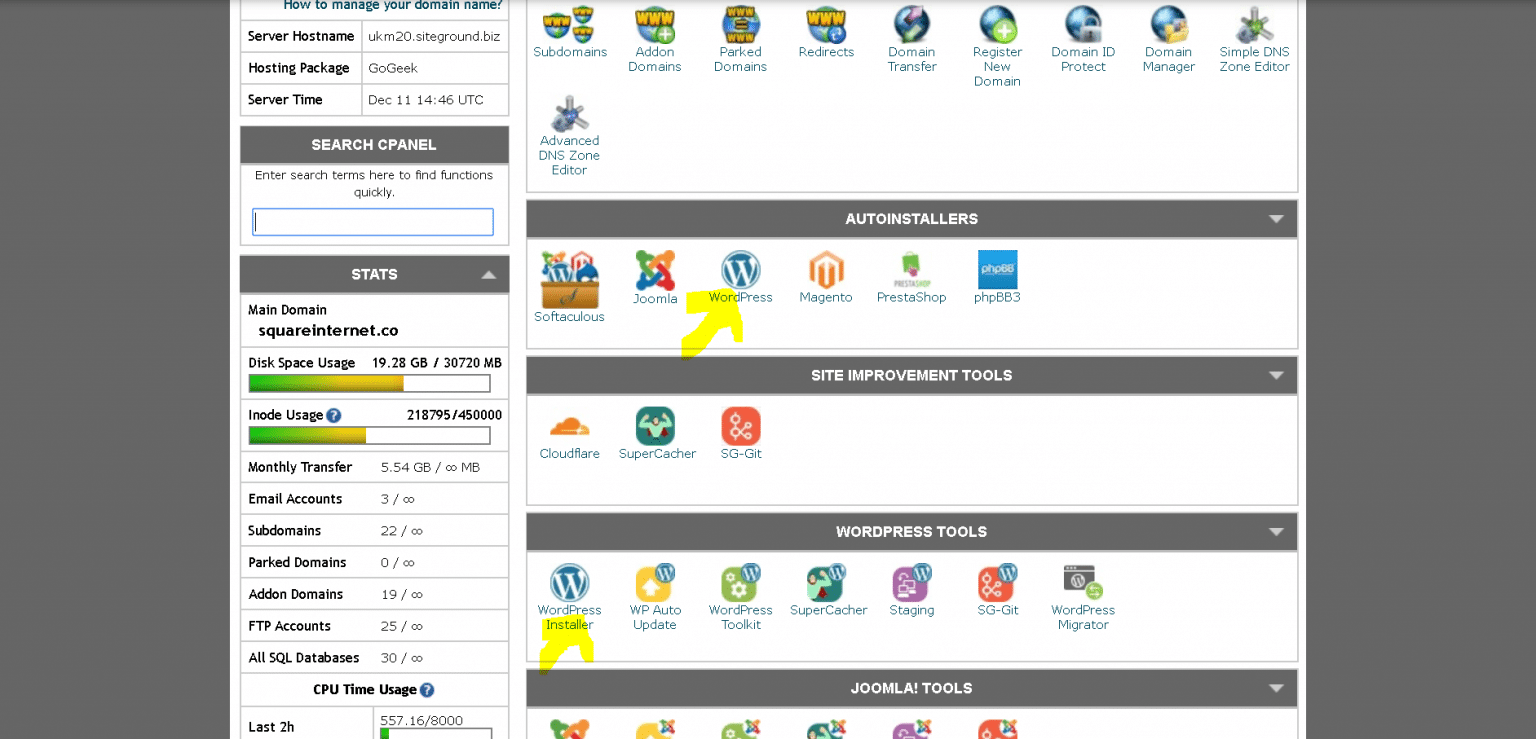Click the GoGeek hosting package value
1536x739 pixels.
[393, 68]
